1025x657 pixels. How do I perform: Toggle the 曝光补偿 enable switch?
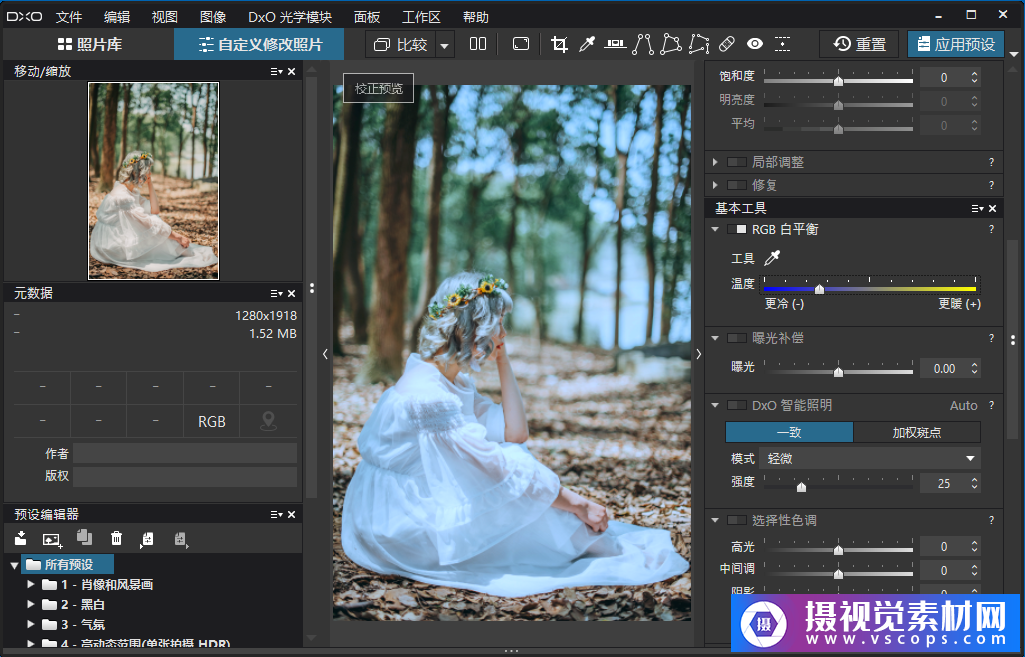click(x=737, y=338)
